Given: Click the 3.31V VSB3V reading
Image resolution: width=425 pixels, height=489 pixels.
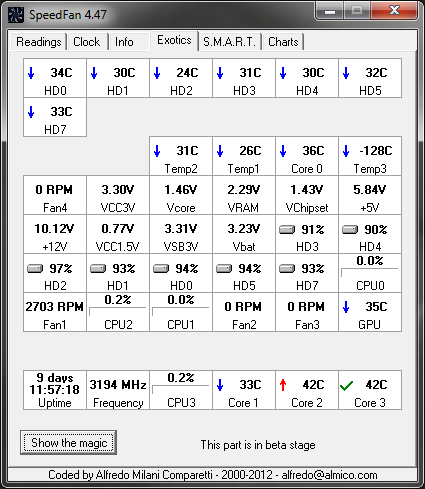Looking at the screenshot, I should click(181, 234).
